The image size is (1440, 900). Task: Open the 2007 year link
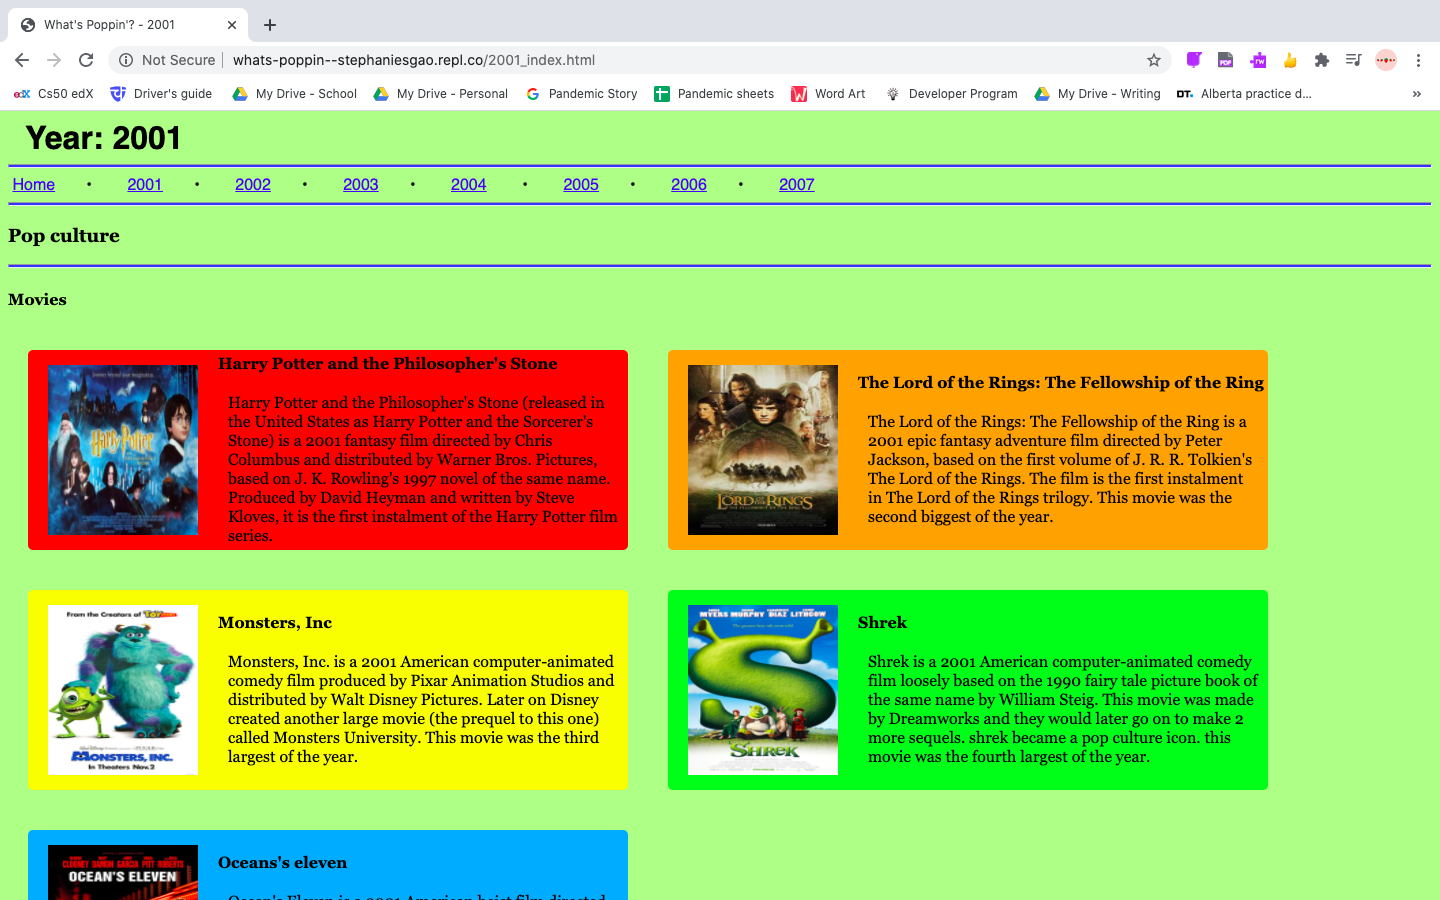click(x=797, y=184)
